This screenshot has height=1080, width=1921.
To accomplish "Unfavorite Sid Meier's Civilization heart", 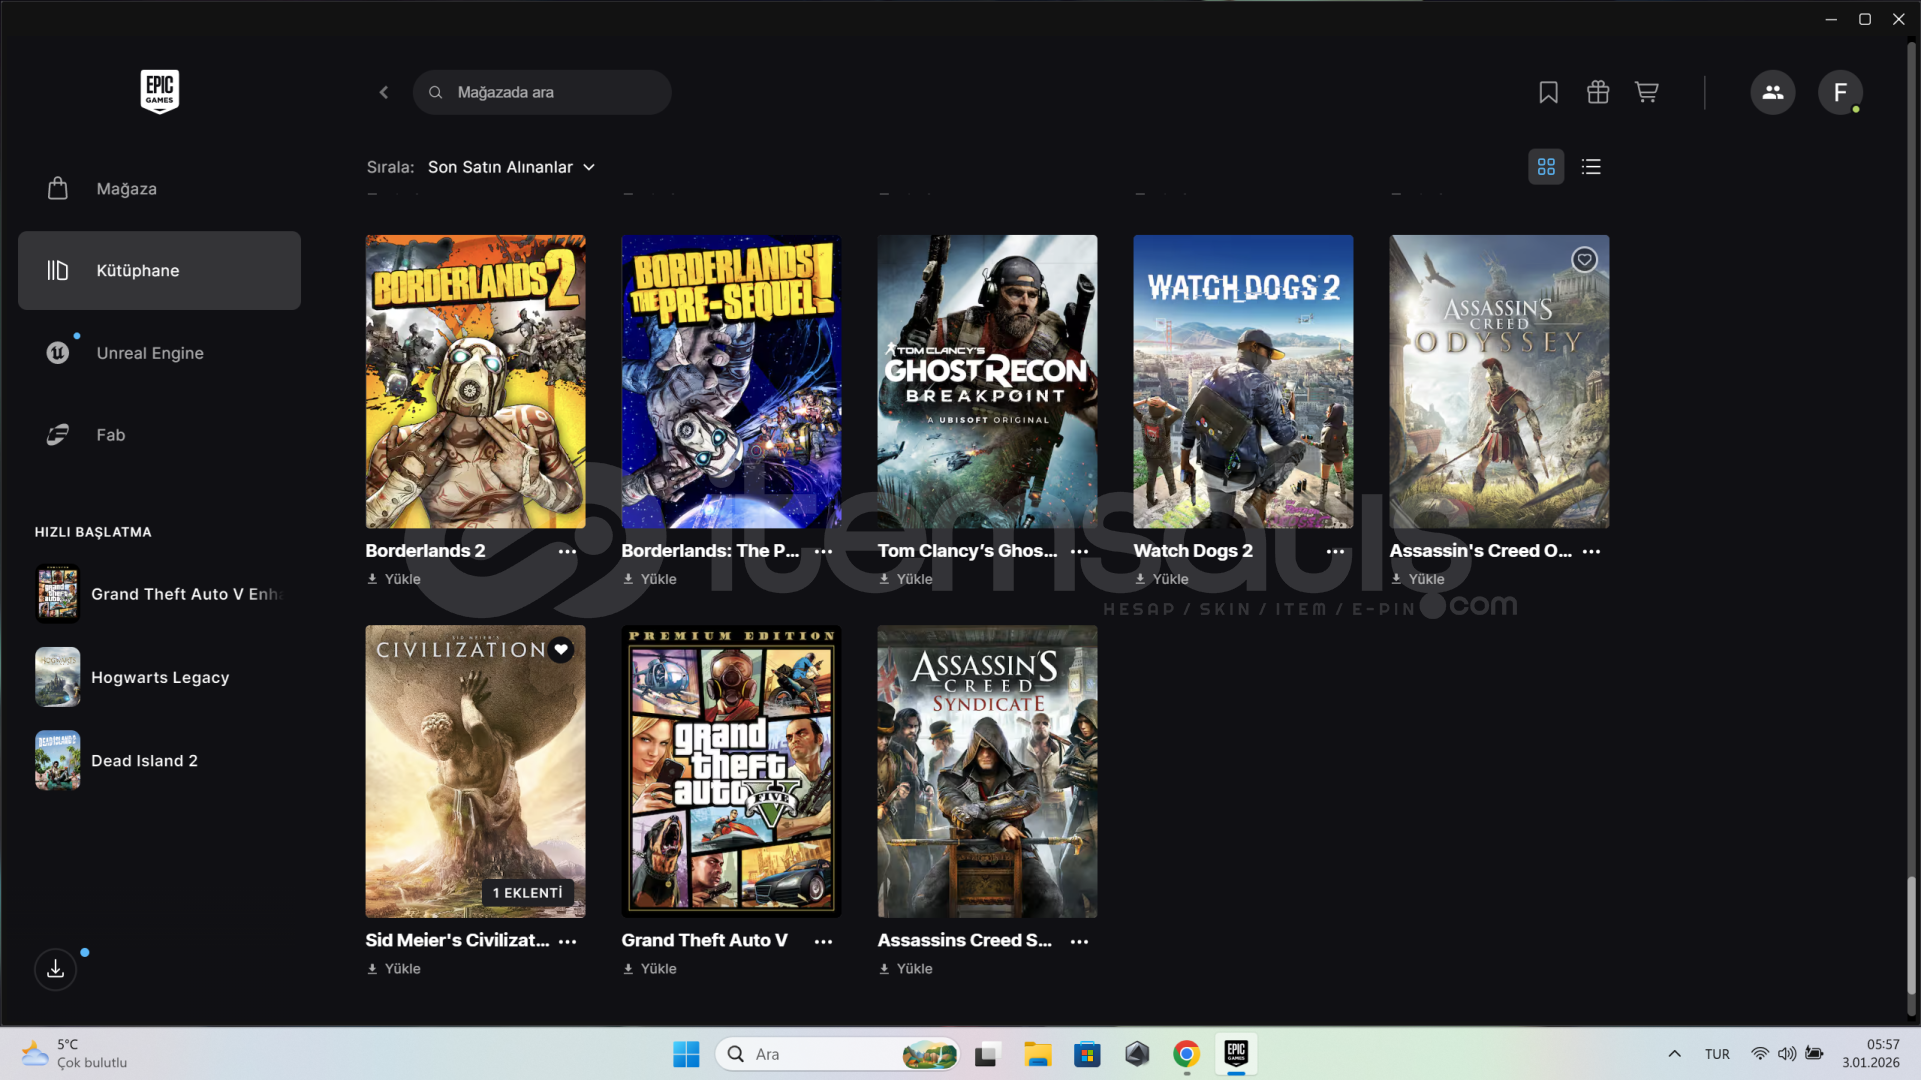I will coord(561,650).
